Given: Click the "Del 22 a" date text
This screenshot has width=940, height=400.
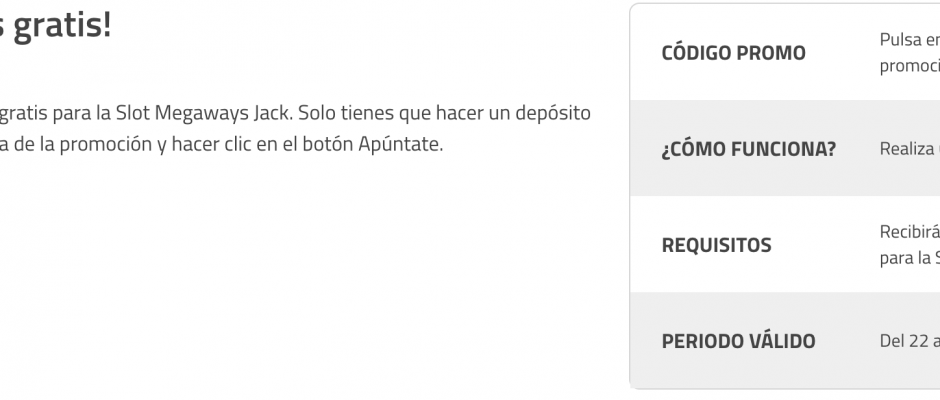Looking at the screenshot, I should (x=909, y=341).
